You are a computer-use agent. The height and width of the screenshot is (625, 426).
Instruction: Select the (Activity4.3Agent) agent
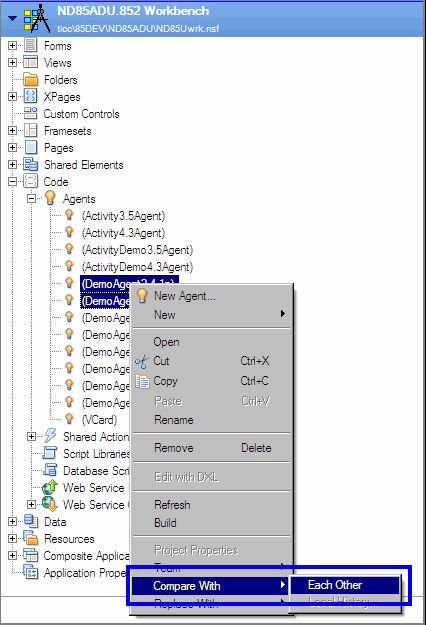pyautogui.click(x=123, y=233)
